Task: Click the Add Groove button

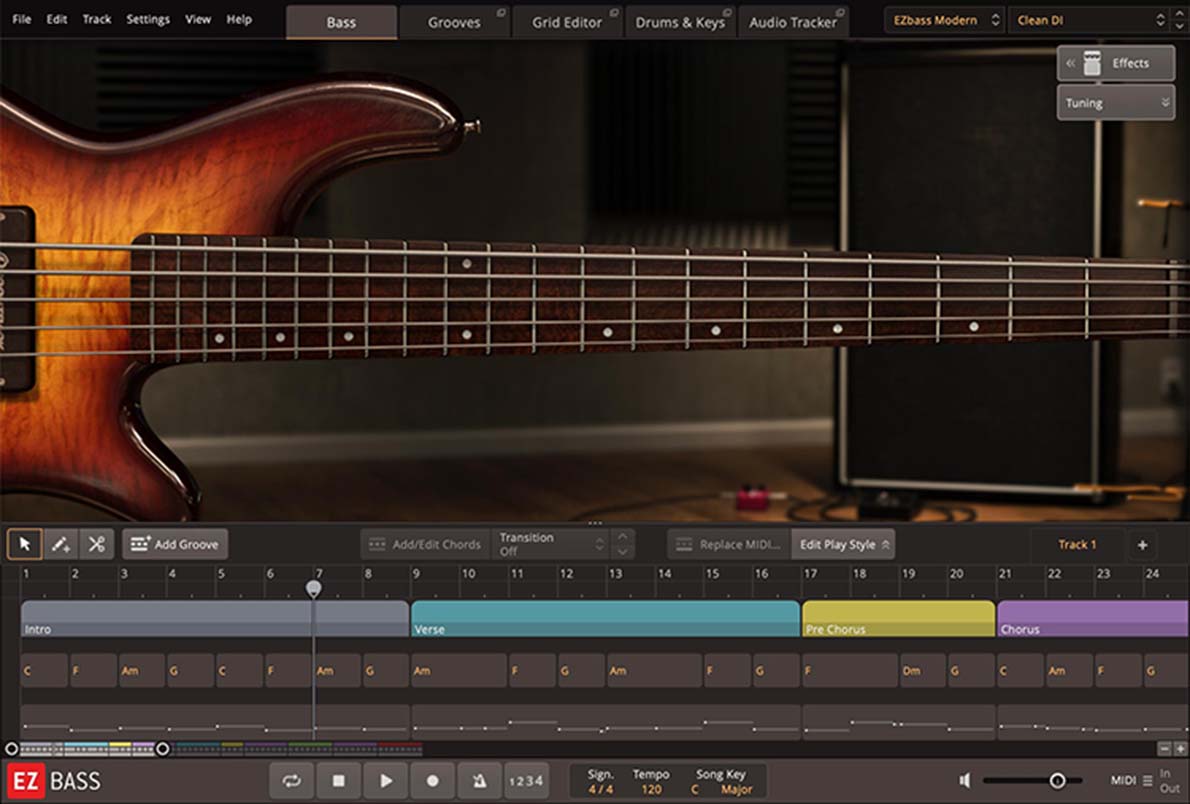Action: [x=175, y=544]
